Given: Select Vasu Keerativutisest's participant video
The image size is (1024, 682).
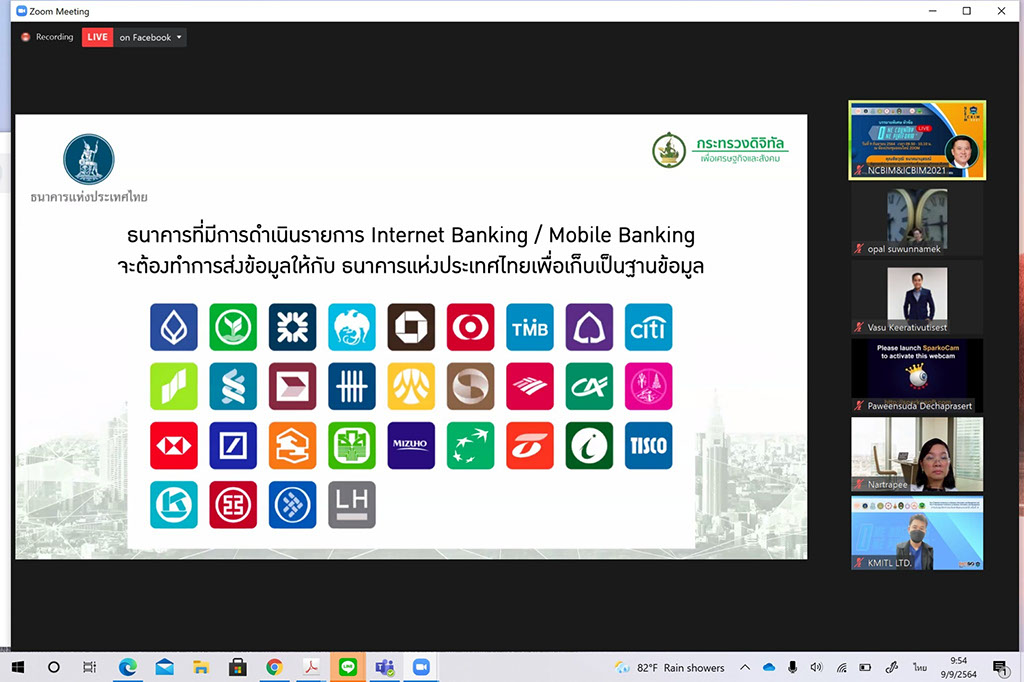Looking at the screenshot, I should [x=917, y=297].
